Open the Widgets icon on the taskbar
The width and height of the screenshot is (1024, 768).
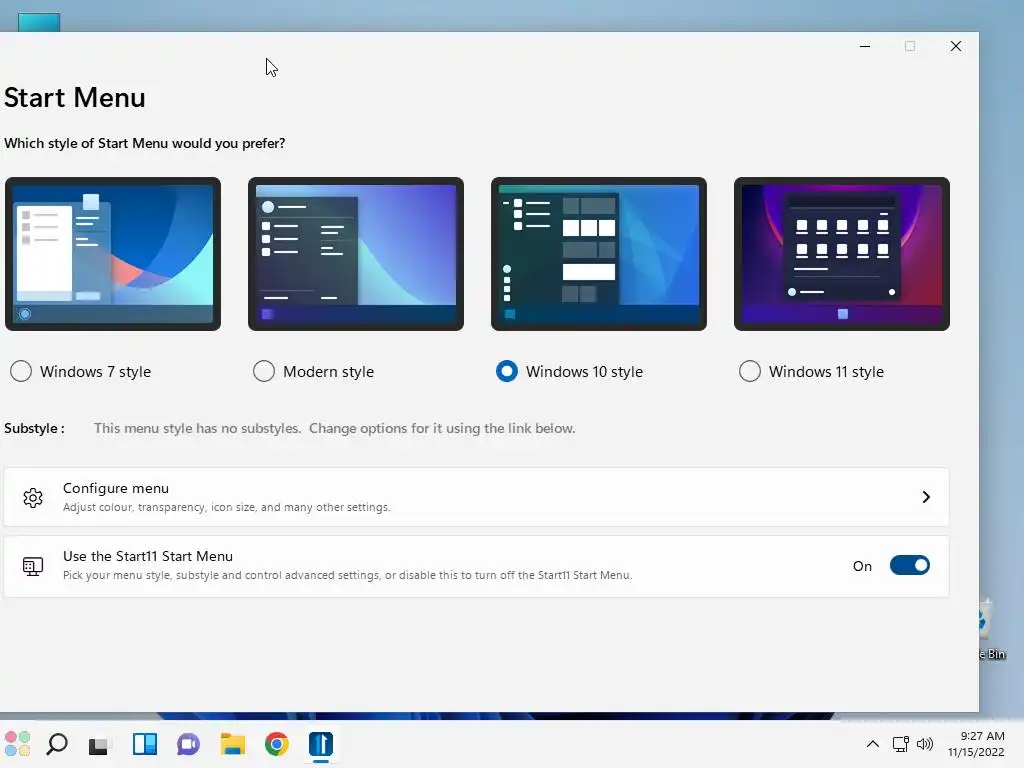click(x=144, y=744)
